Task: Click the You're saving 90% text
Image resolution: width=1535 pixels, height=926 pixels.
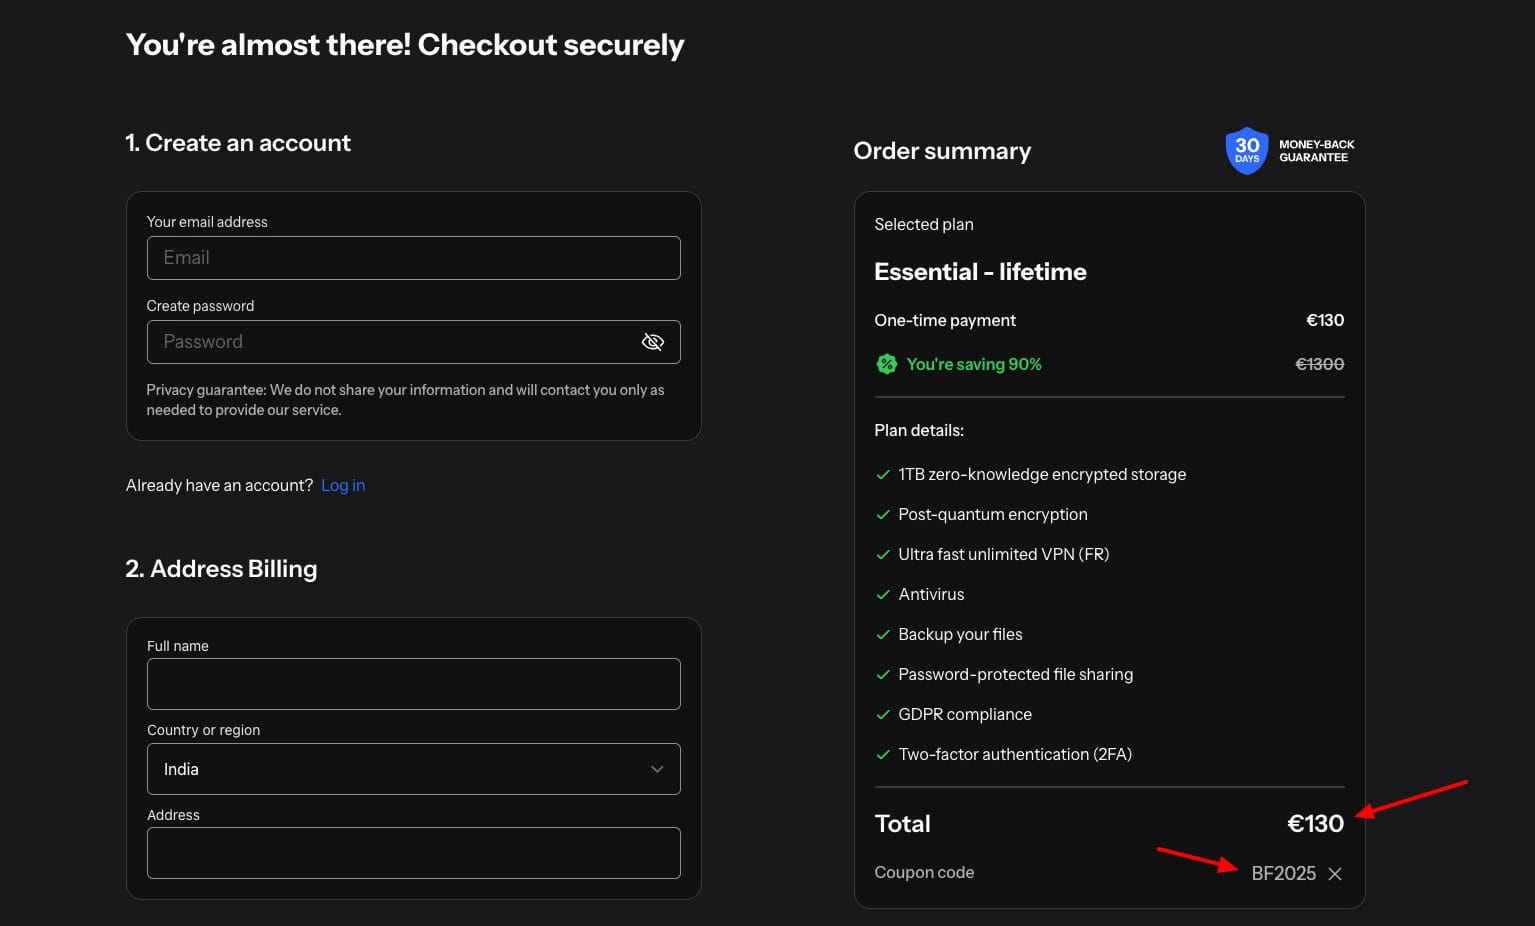Action: pyautogui.click(x=973, y=364)
